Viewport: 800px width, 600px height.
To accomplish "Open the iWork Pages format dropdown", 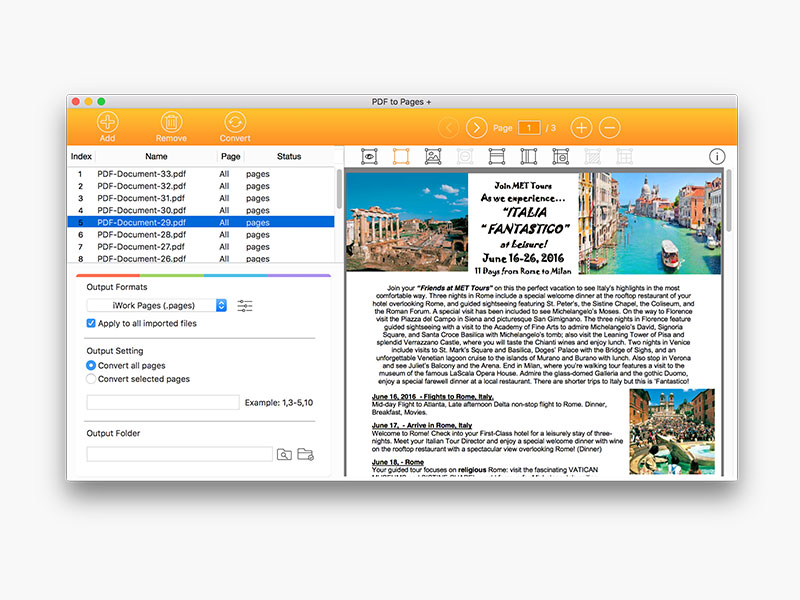I will [x=157, y=305].
